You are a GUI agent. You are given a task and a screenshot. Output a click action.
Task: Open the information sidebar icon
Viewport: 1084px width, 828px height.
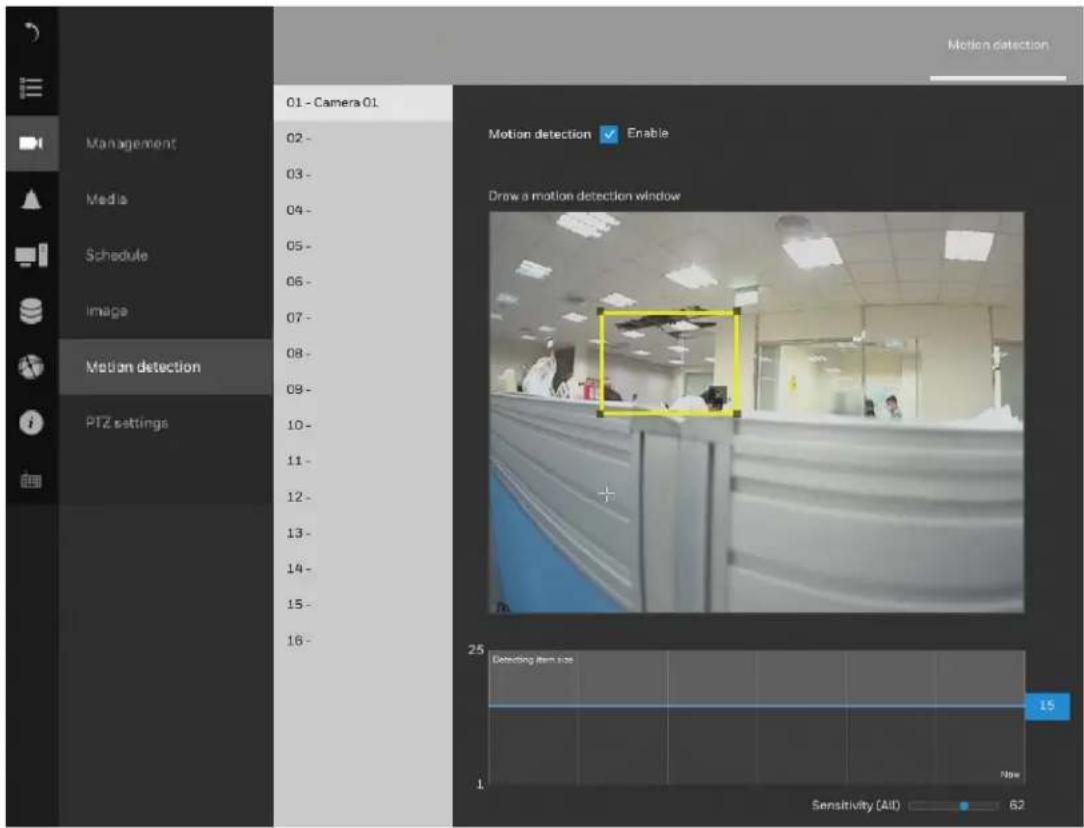tap(31, 422)
